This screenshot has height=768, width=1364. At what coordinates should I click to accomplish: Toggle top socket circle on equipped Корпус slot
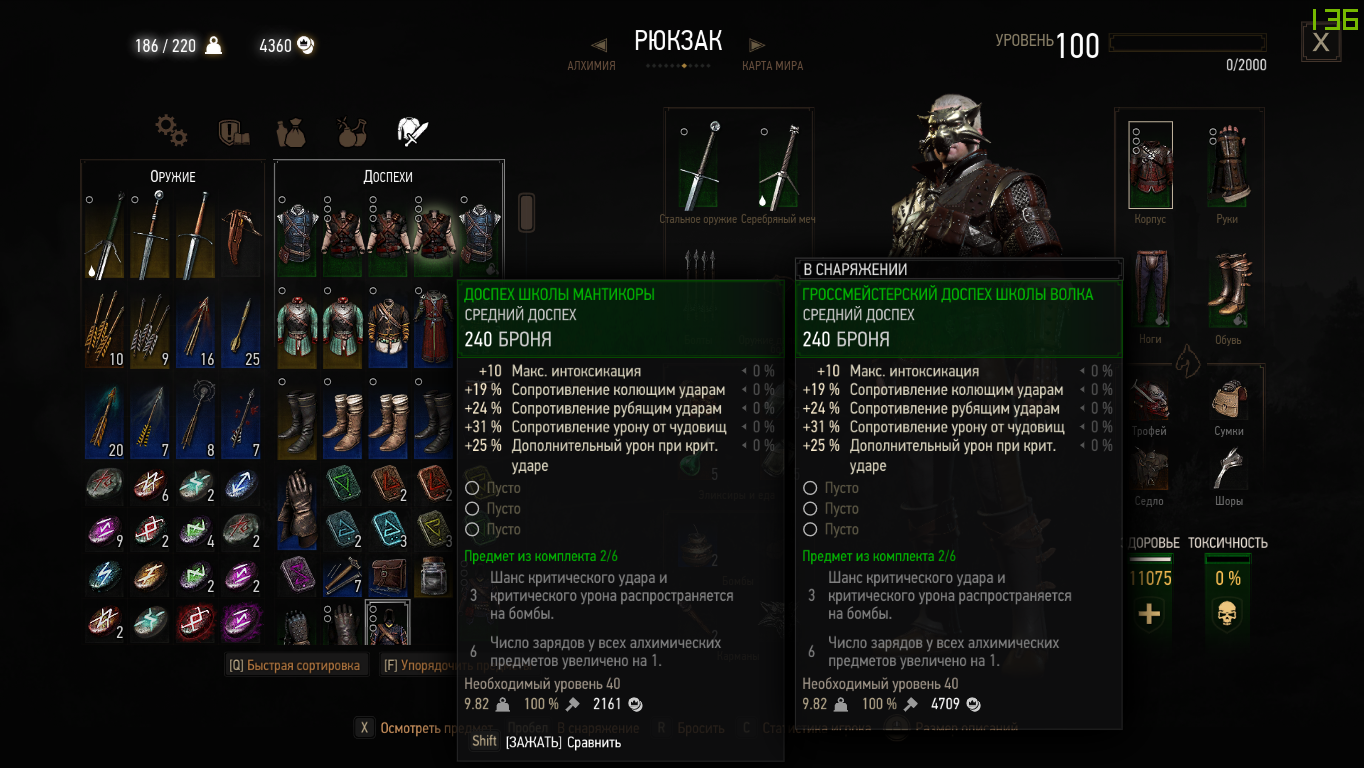(1137, 131)
